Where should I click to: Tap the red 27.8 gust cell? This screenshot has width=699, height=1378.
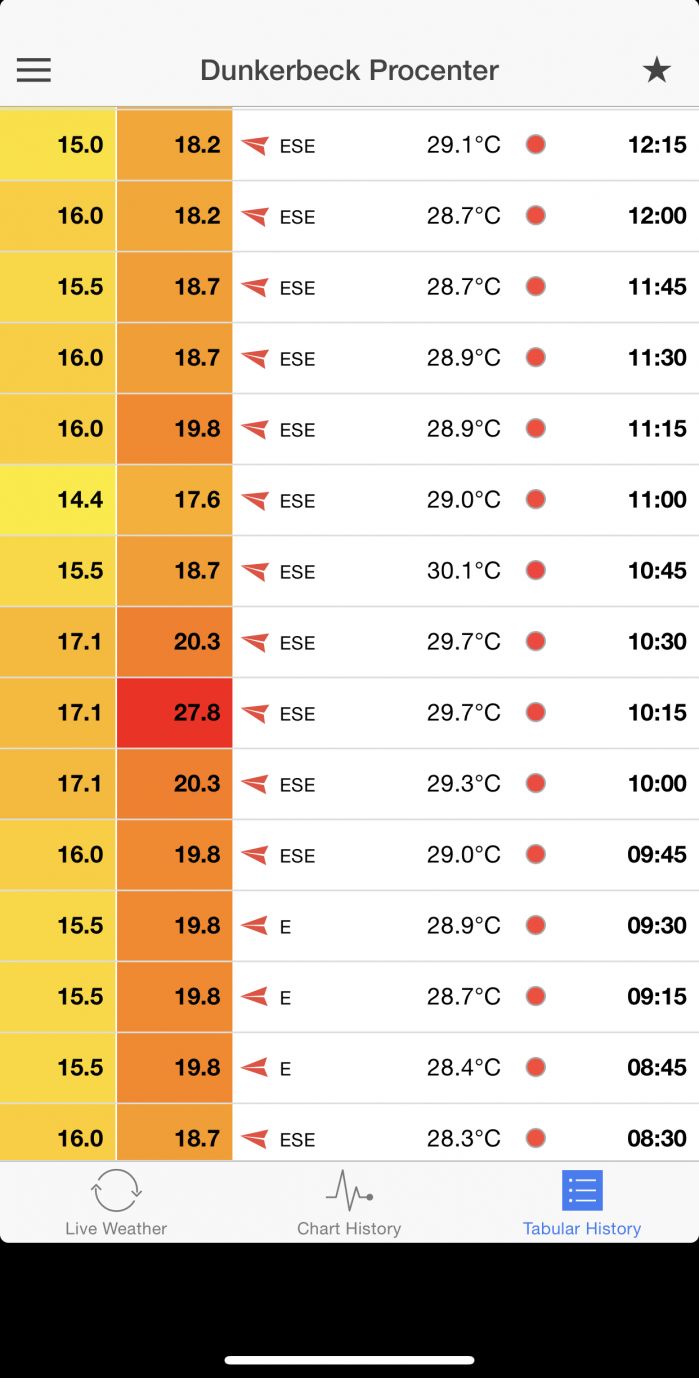coord(175,713)
